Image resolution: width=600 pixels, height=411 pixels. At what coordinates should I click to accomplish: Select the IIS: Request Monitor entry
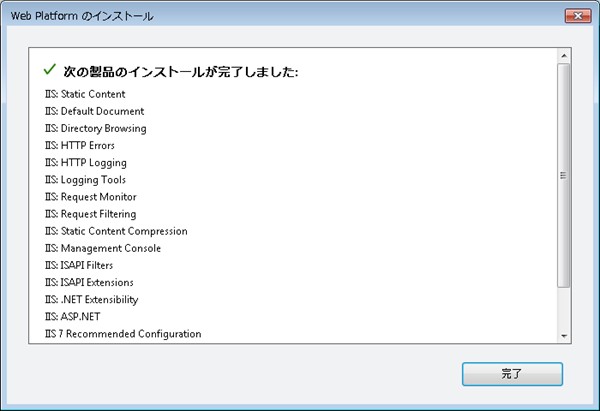(x=90, y=197)
